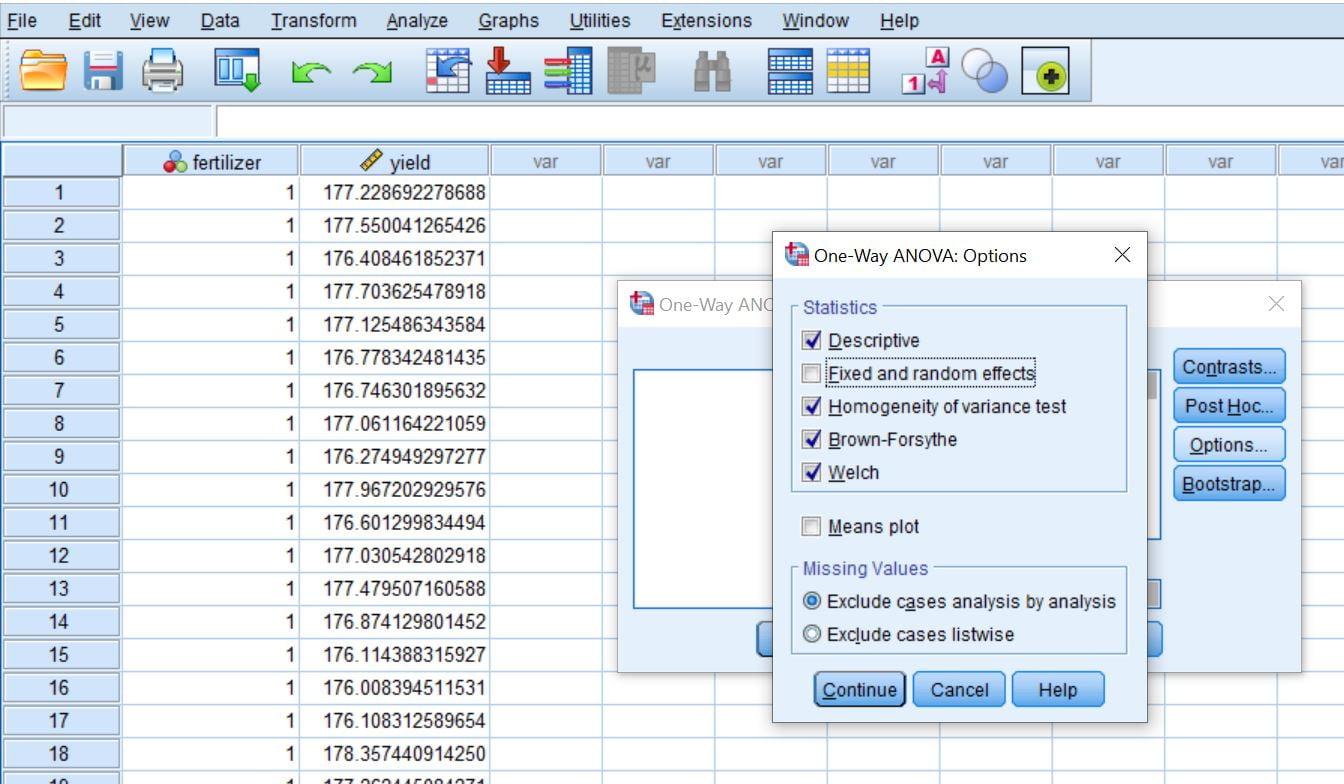Viewport: 1344px width, 784px height.
Task: Click yield cell 176.408461852371
Action: pos(394,258)
